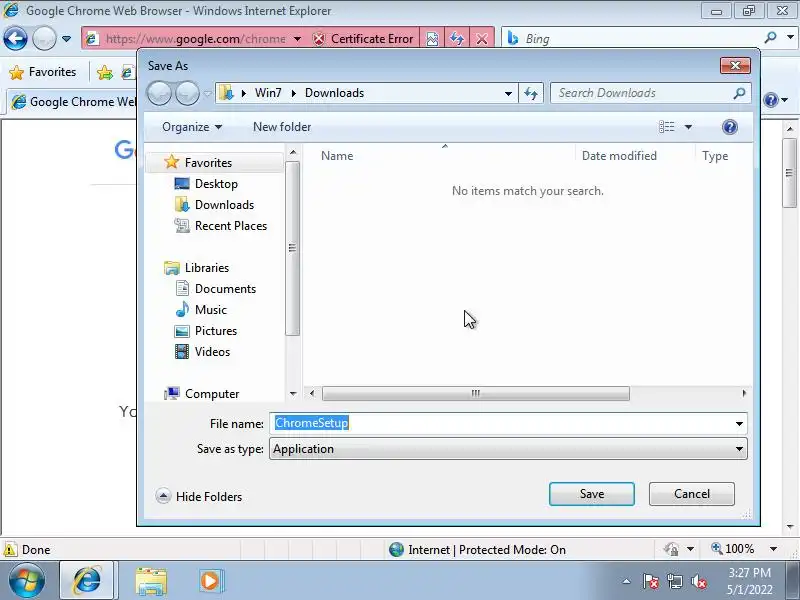The height and width of the screenshot is (600, 800).
Task: Click the IE Stop loading icon
Action: tap(481, 39)
